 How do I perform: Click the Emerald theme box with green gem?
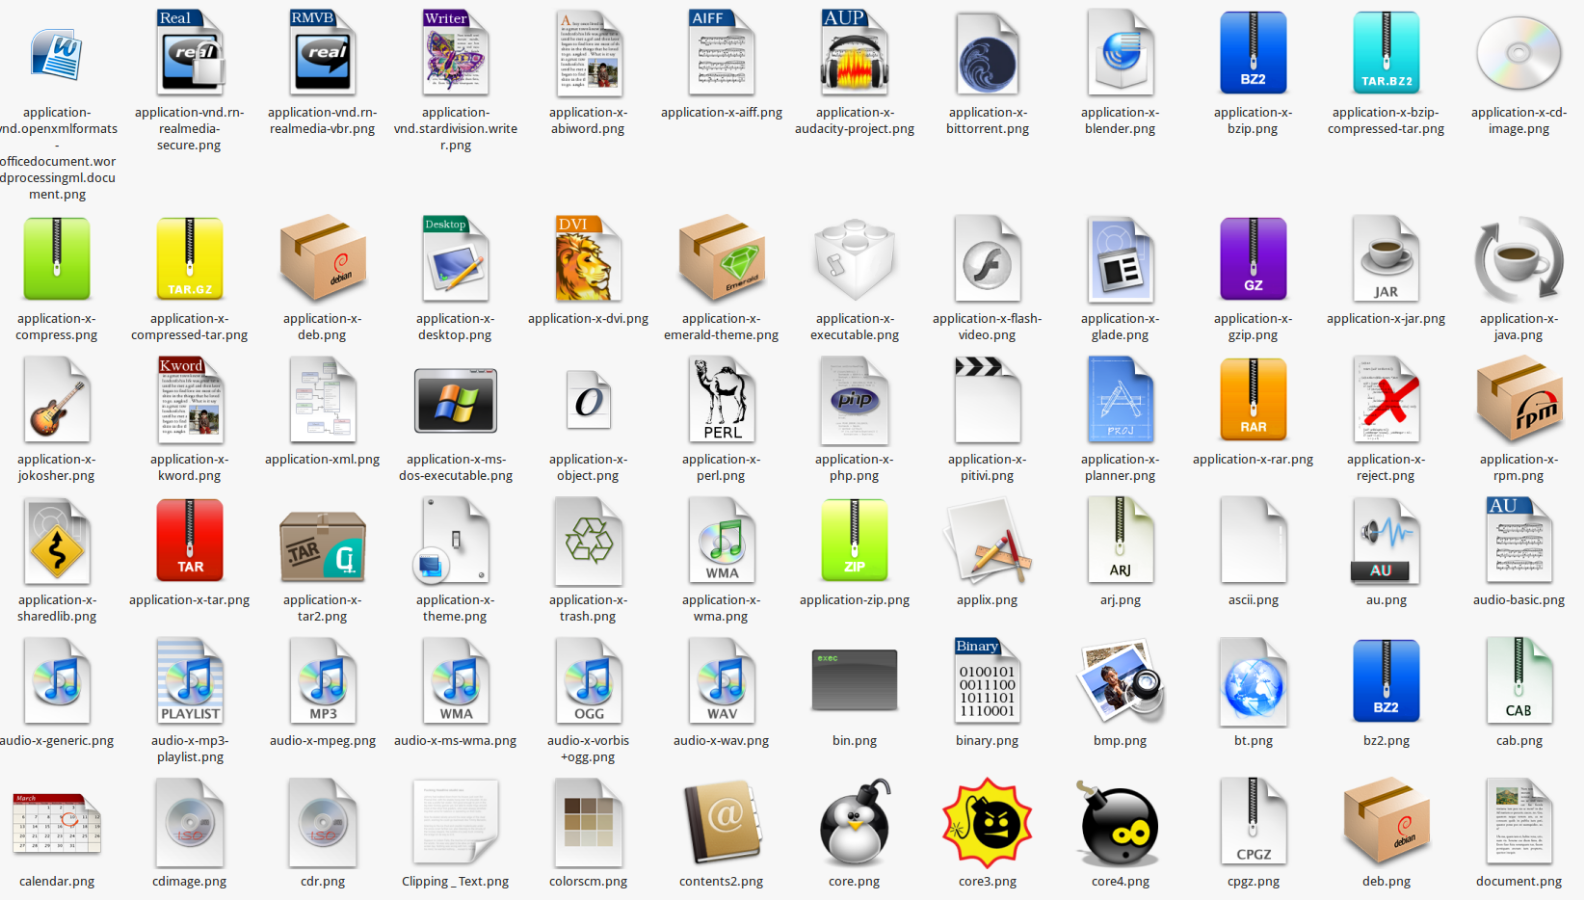click(721, 259)
